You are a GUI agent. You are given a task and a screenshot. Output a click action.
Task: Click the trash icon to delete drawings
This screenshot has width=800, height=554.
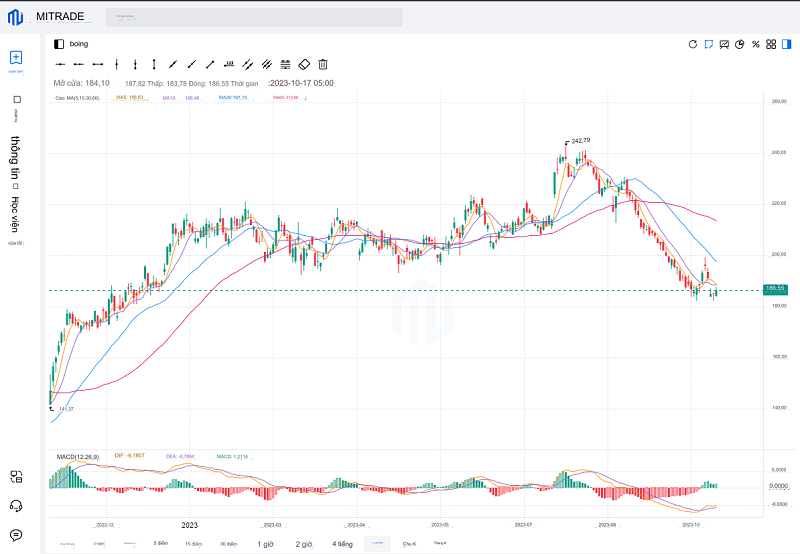pos(323,64)
